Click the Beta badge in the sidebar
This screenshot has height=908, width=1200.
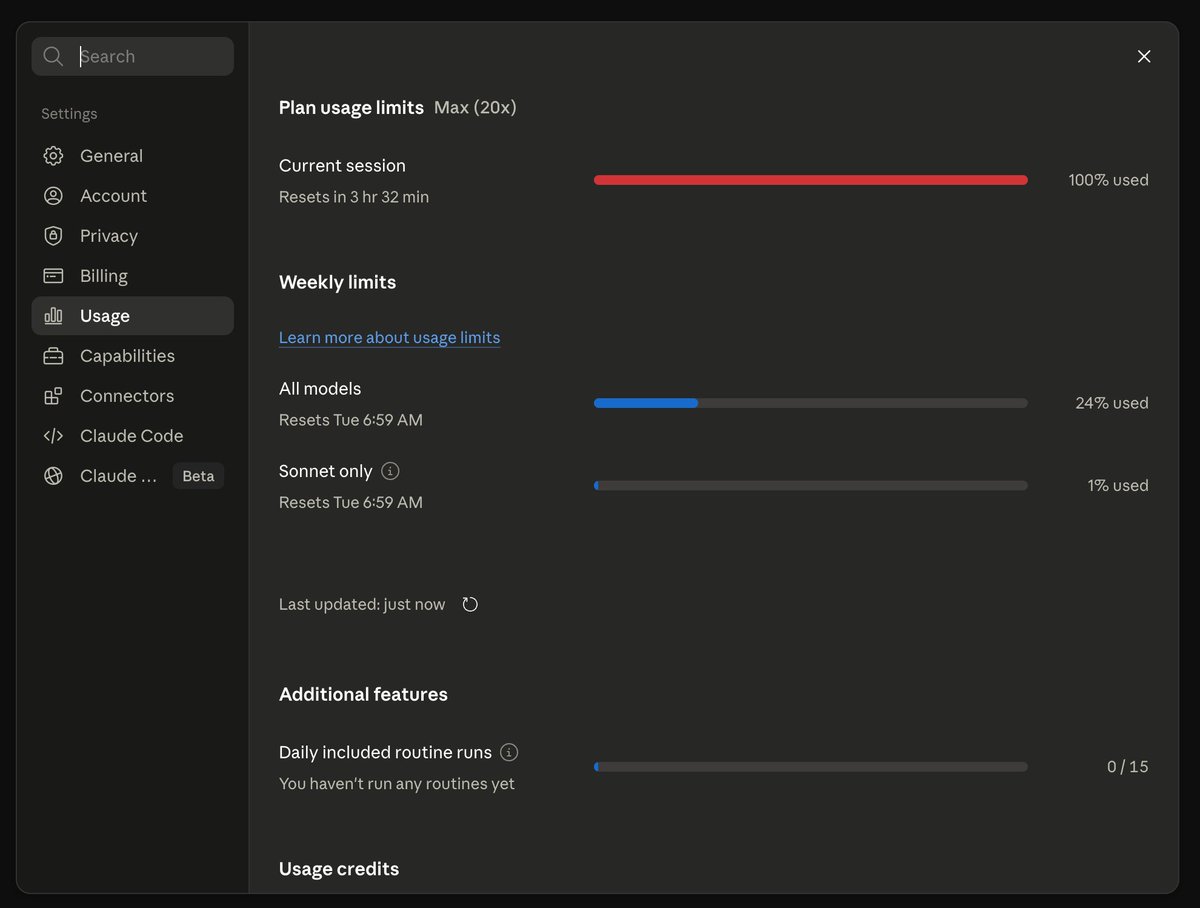198,476
